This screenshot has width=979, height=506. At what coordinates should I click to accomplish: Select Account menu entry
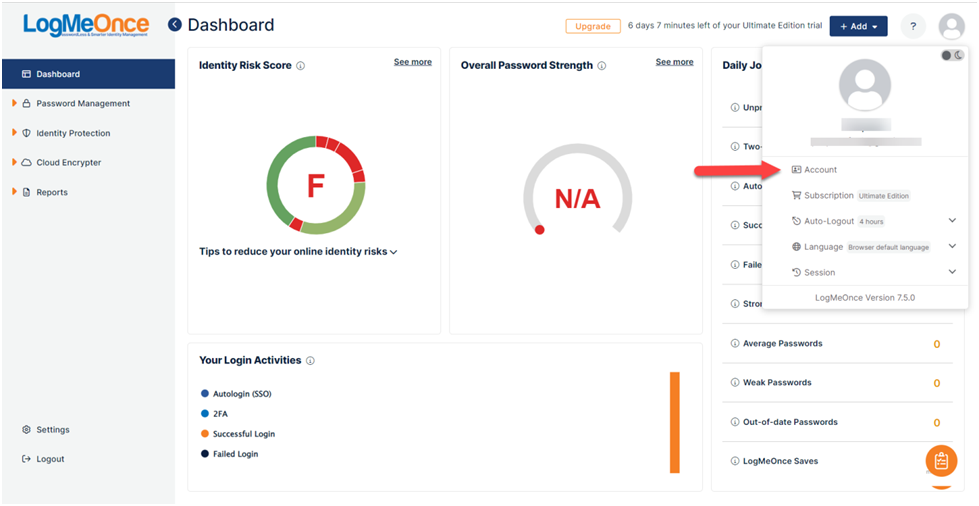pos(820,170)
